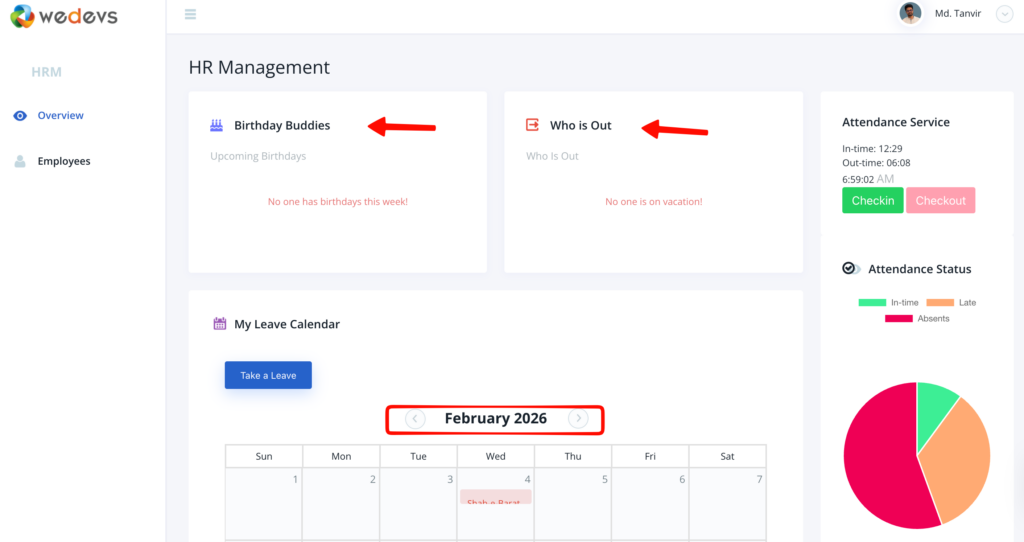The image size is (1024, 542).
Task: Click the hamburger menu icon
Action: 190,14
